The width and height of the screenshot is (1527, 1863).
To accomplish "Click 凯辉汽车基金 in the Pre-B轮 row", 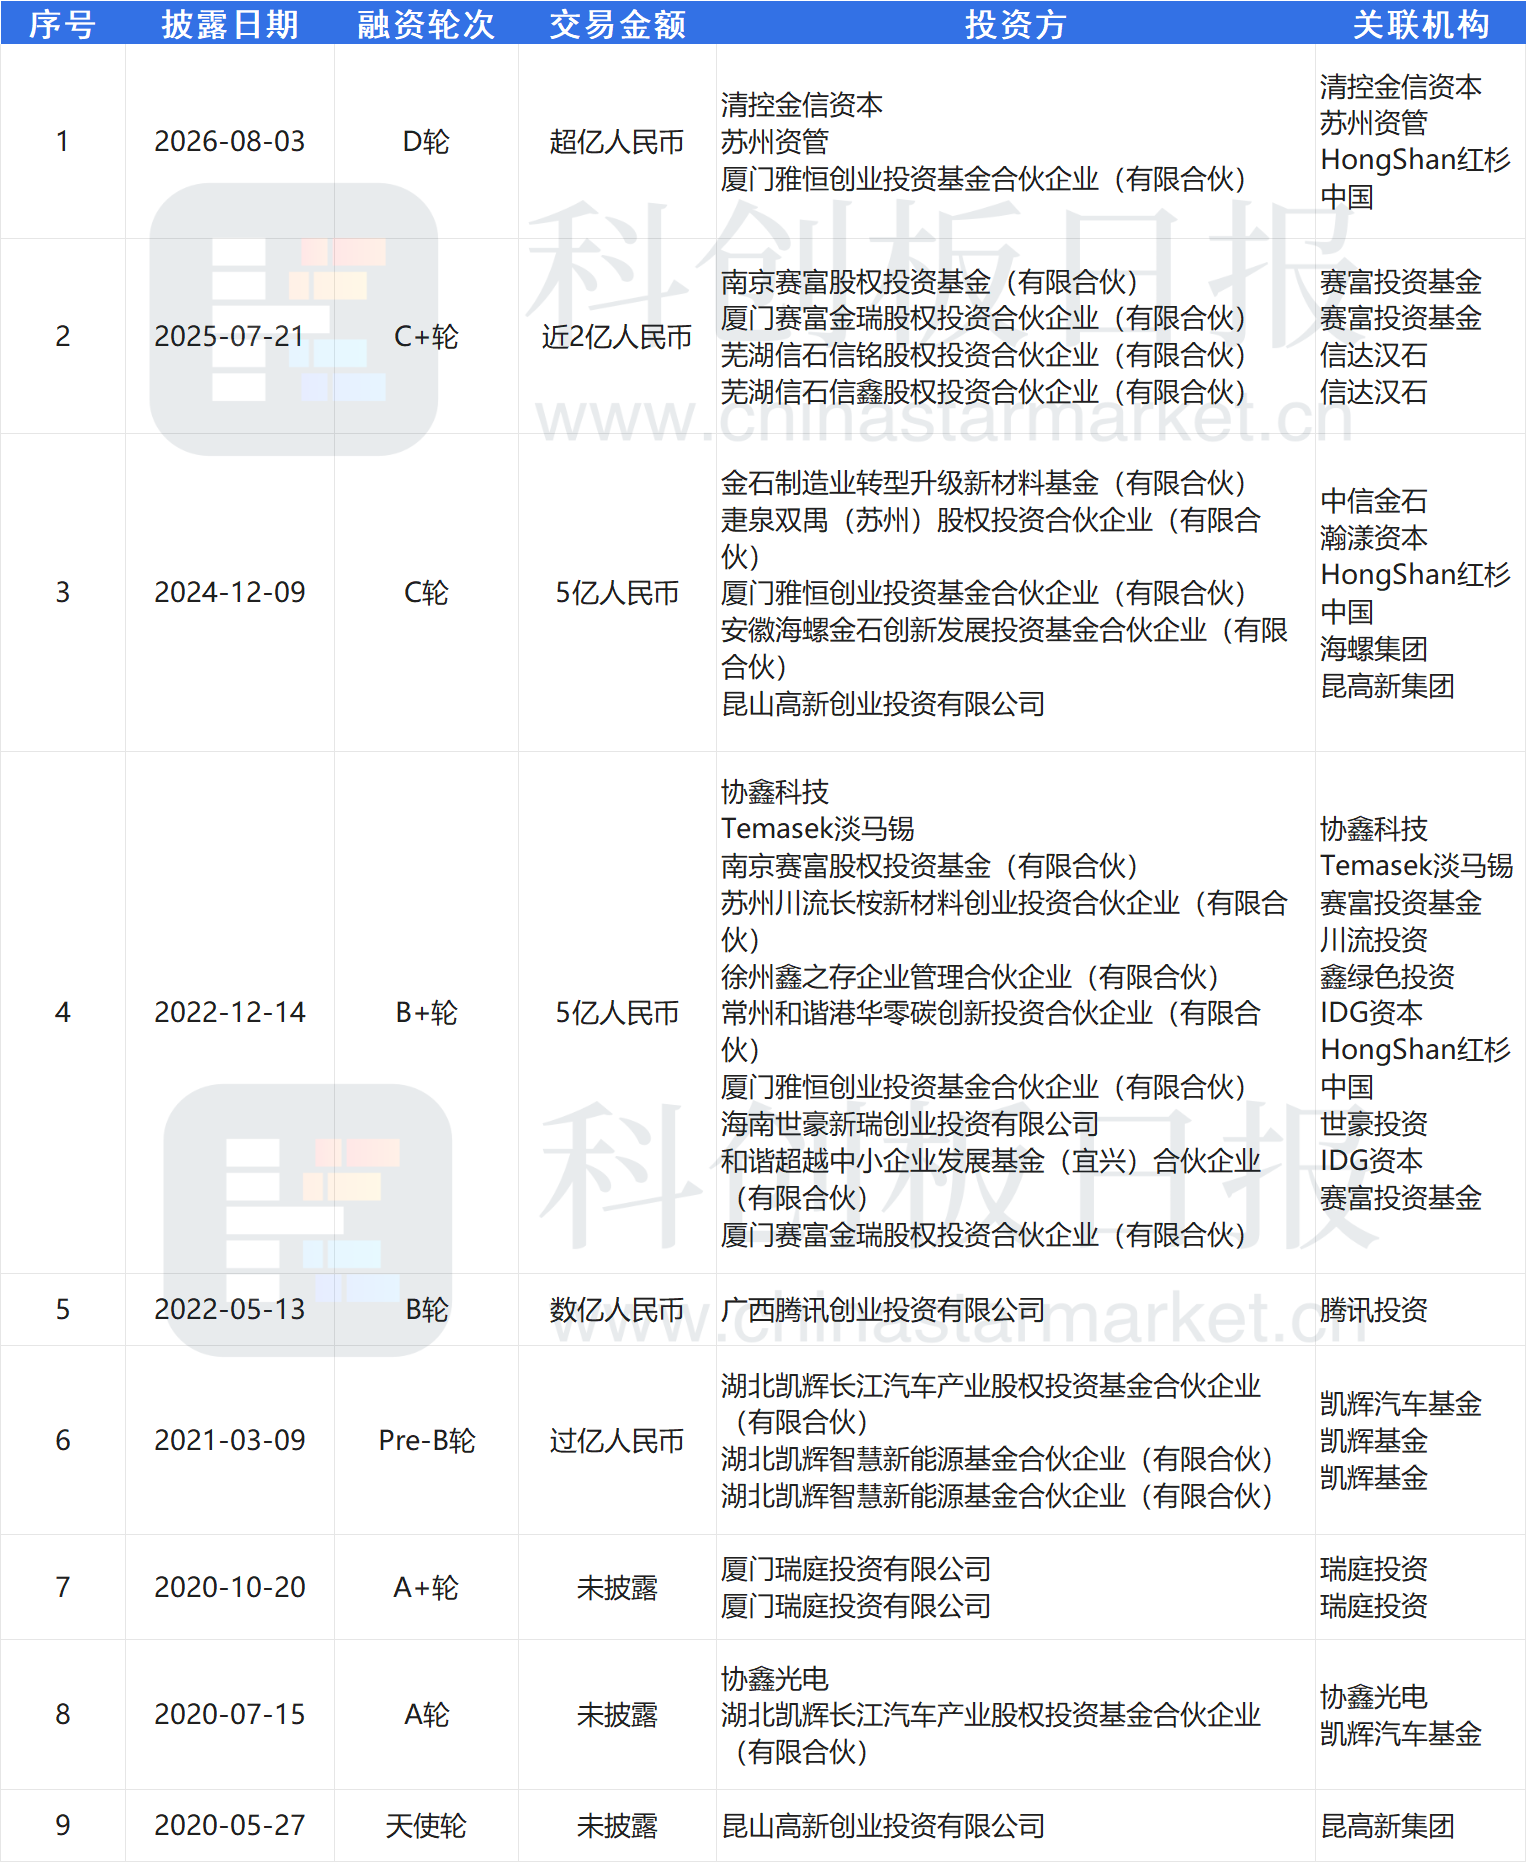I will [x=1401, y=1404].
